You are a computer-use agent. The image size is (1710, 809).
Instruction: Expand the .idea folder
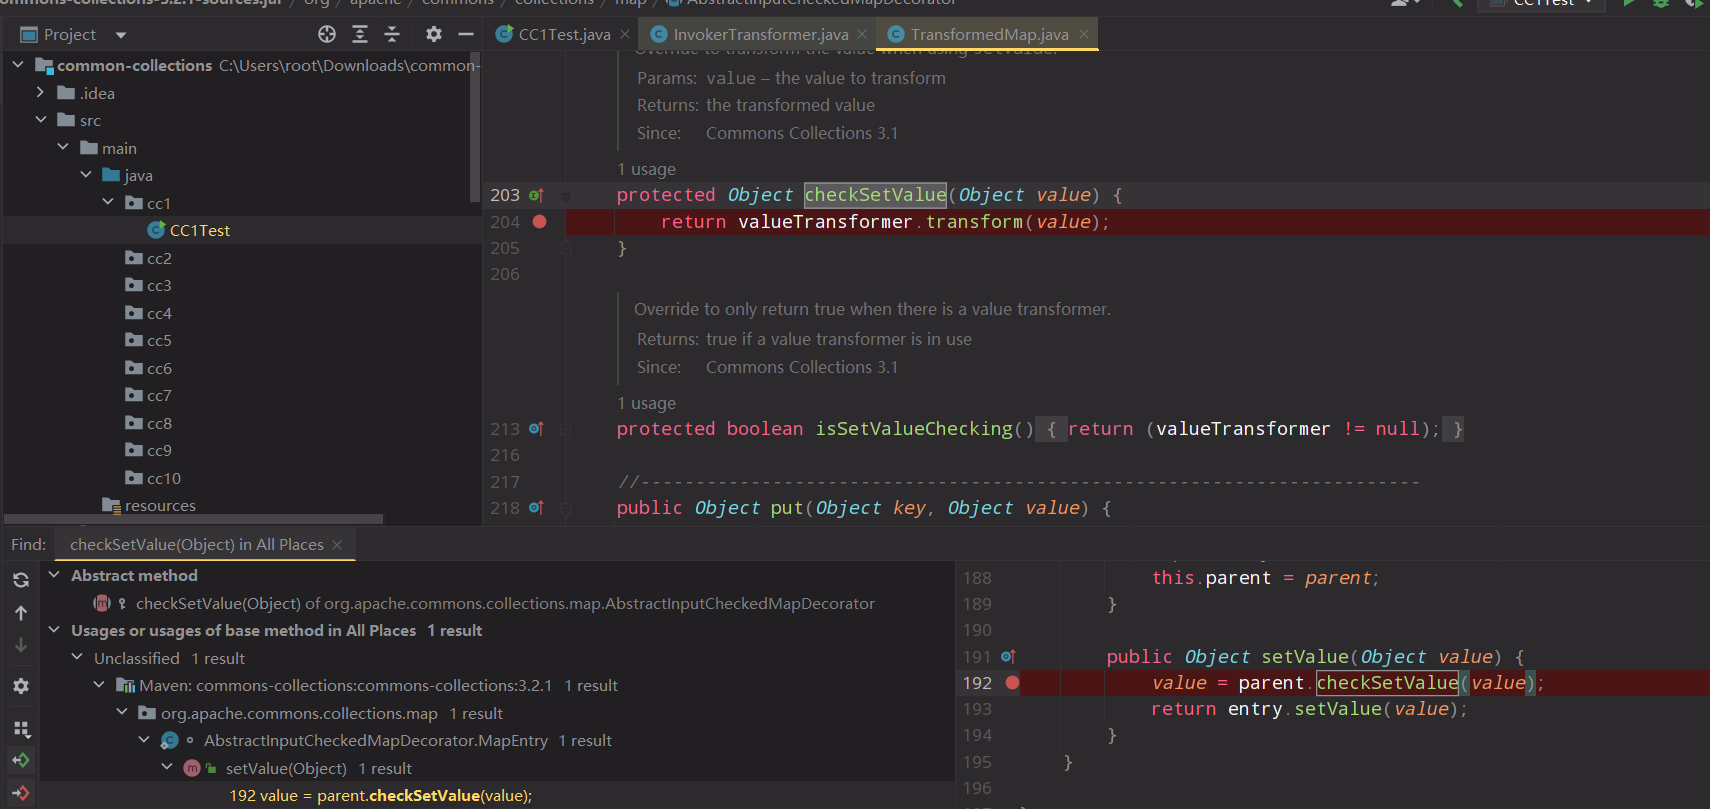pyautogui.click(x=40, y=93)
